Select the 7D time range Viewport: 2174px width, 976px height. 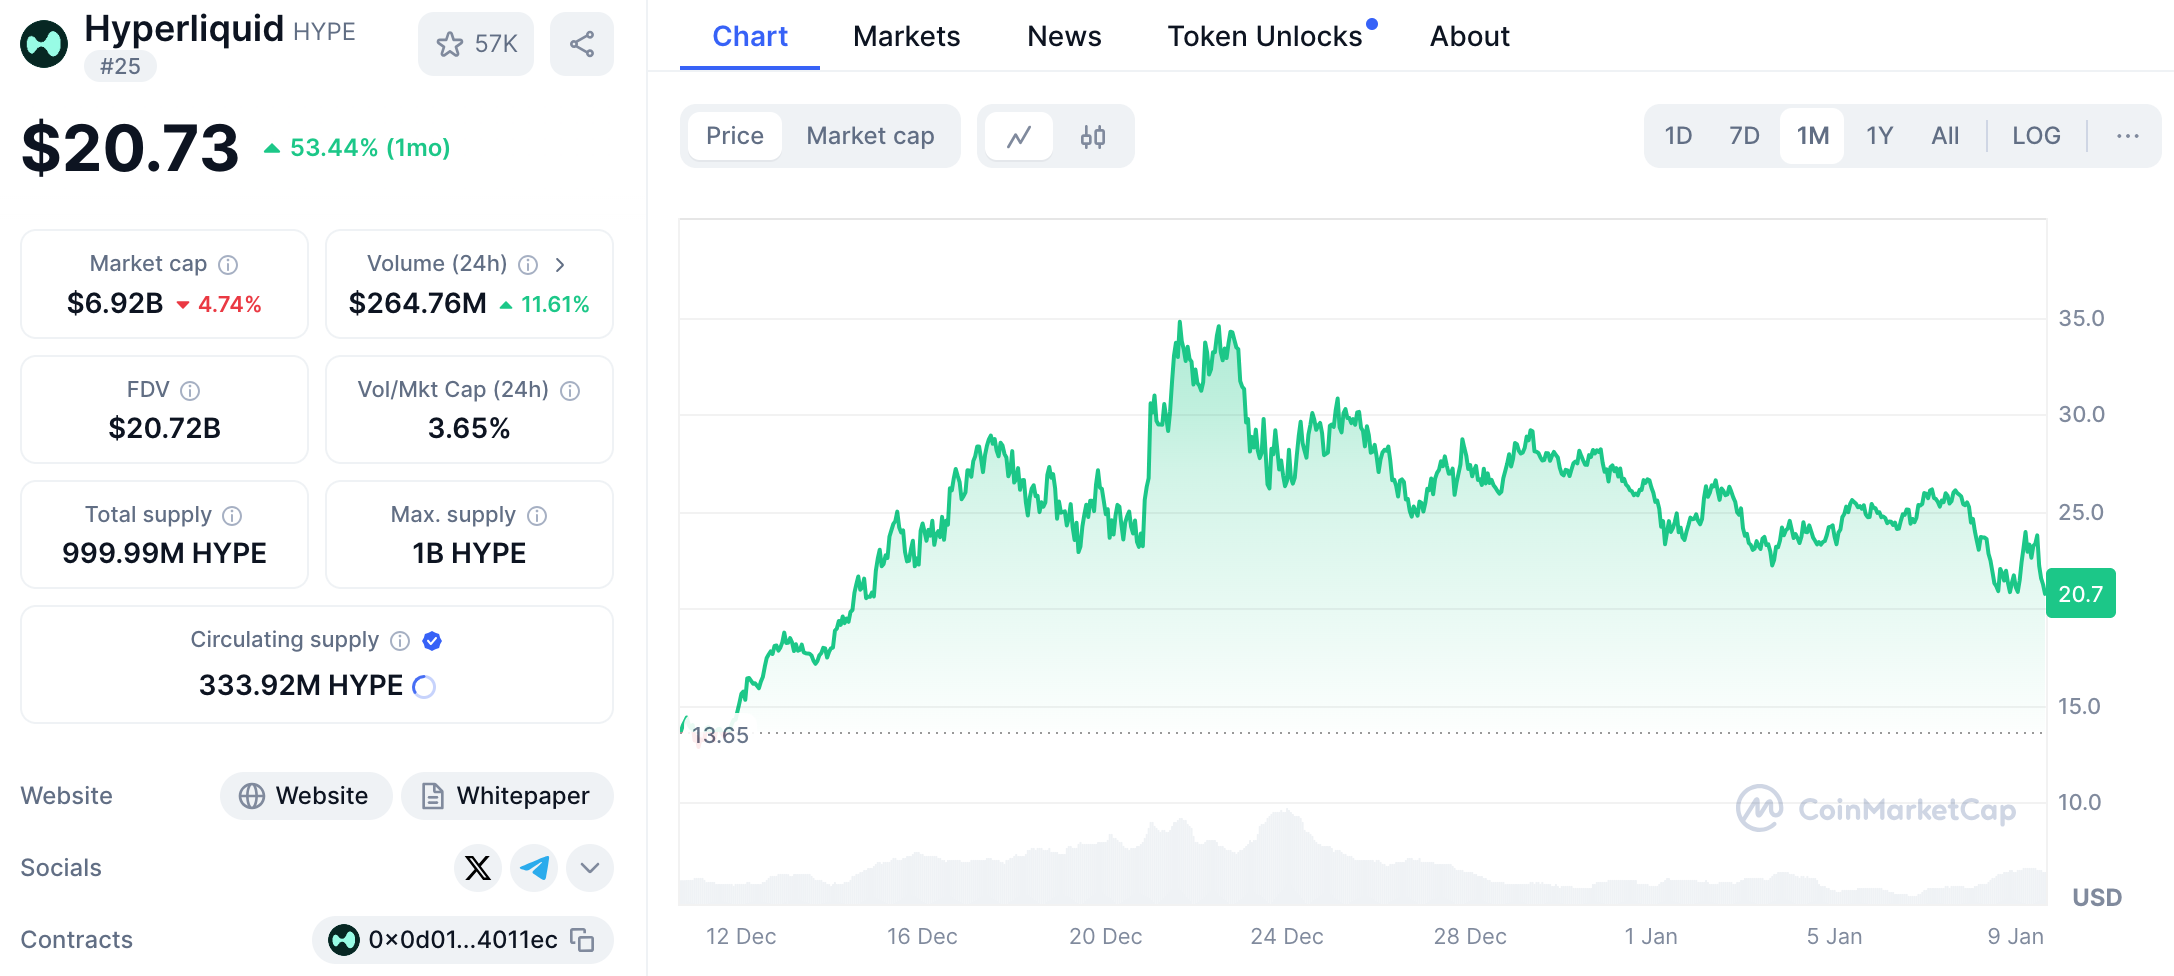point(1744,136)
